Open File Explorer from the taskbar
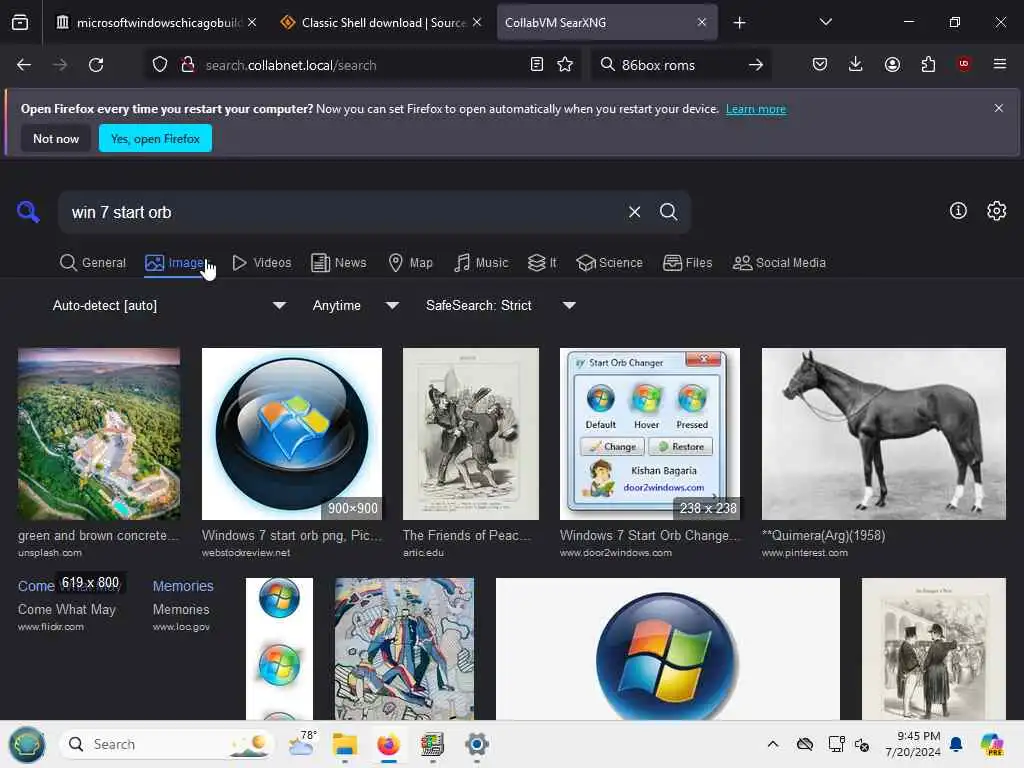1024x768 pixels. (344, 744)
